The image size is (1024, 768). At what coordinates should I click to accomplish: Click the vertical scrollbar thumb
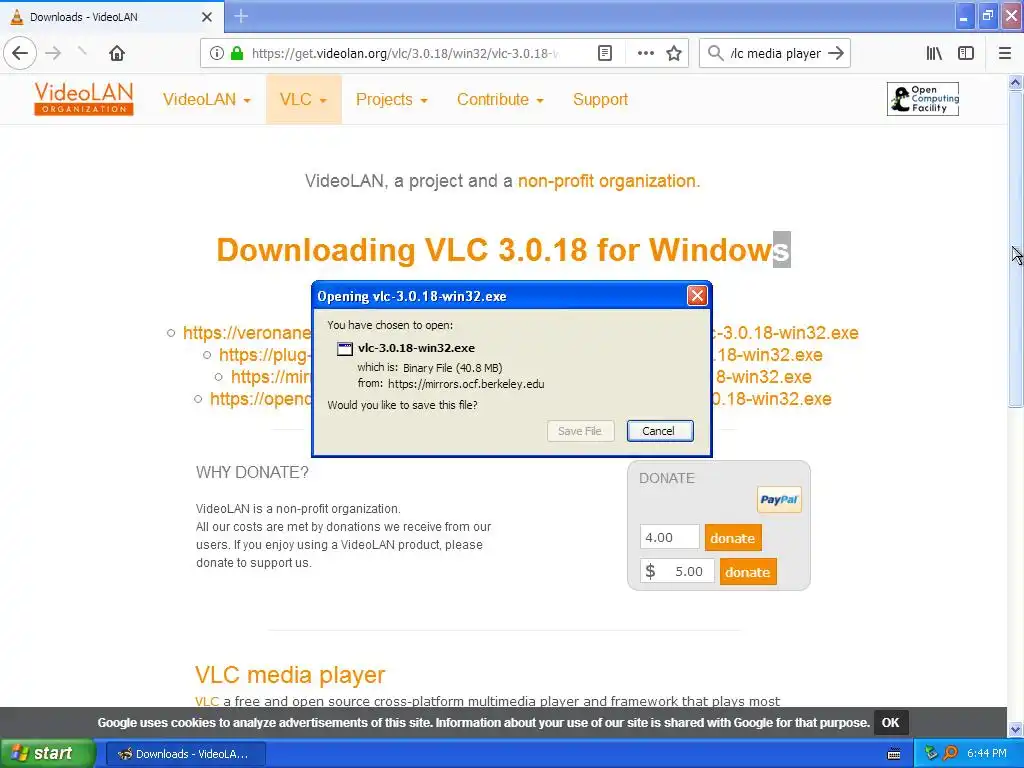(1015, 249)
